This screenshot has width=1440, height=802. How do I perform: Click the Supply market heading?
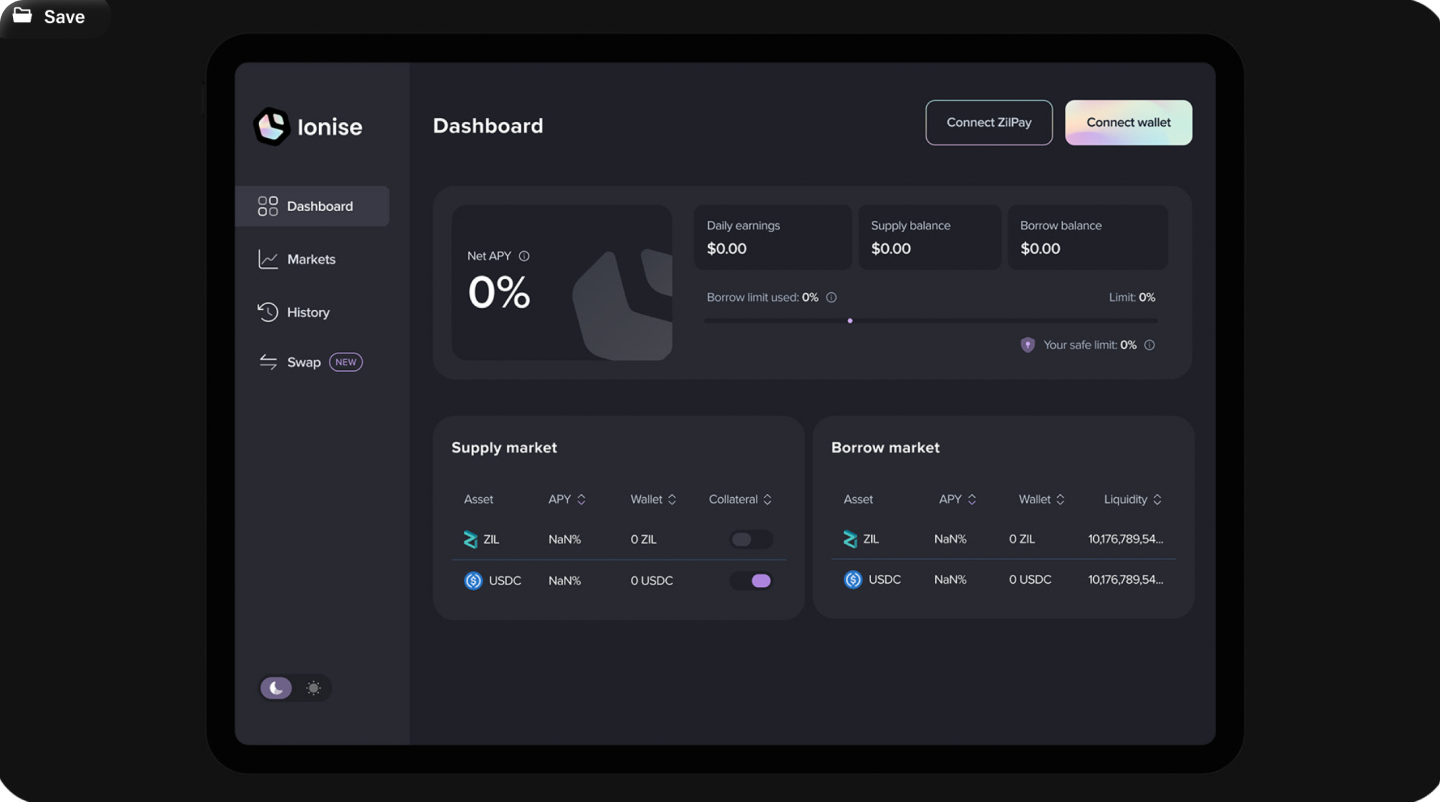504,448
